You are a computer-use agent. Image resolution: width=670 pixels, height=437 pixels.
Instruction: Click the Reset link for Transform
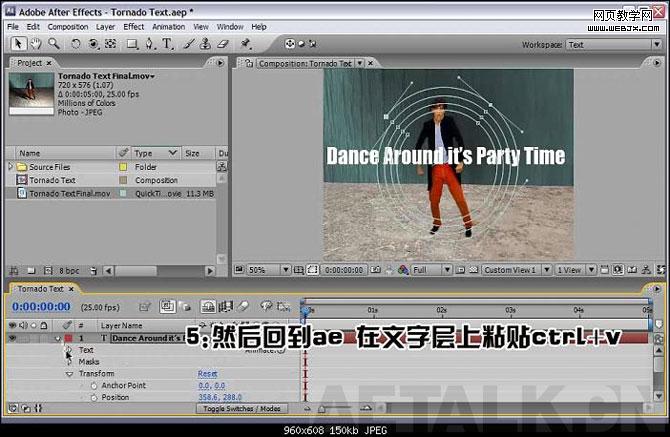click(208, 374)
